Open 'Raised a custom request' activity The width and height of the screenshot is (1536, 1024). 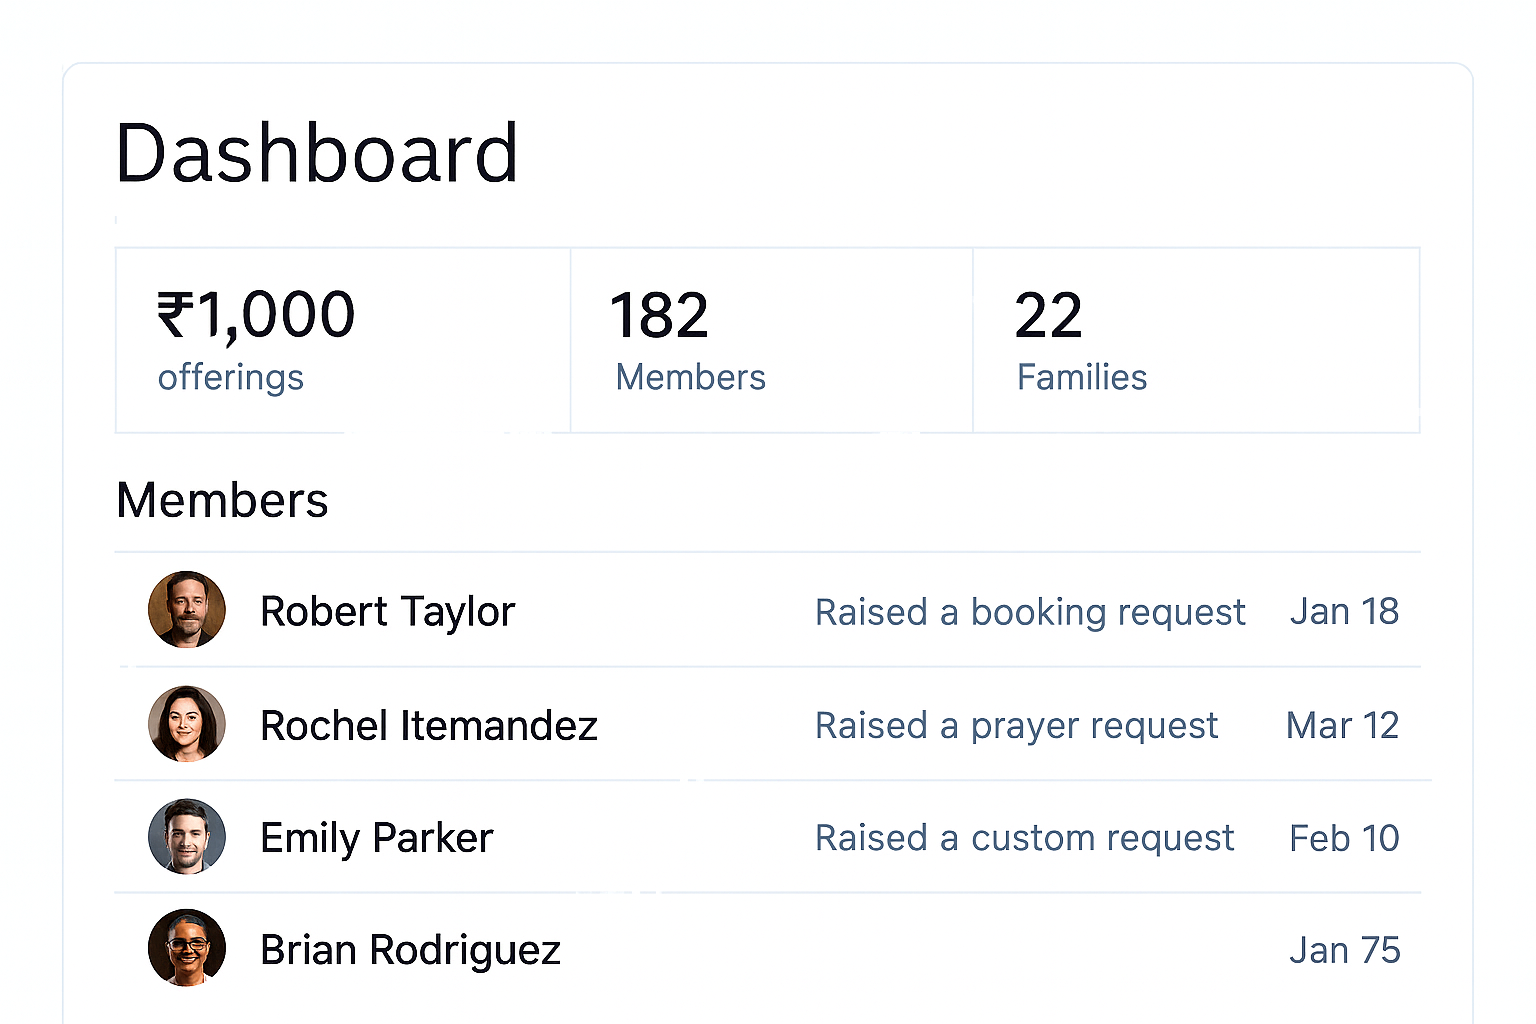(x=1024, y=838)
